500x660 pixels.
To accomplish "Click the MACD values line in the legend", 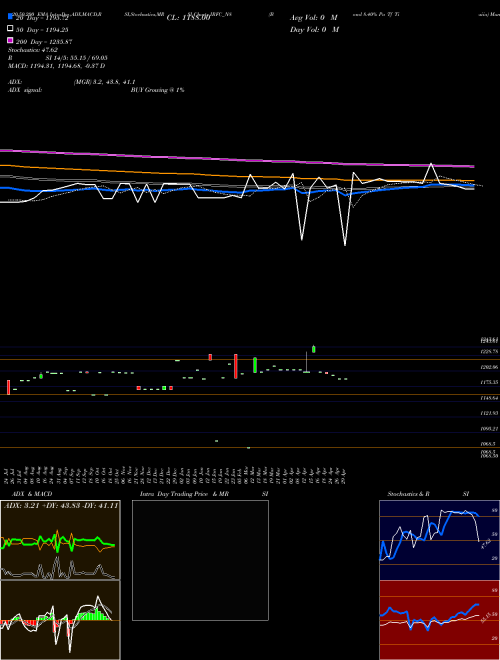I will click(x=56, y=66).
